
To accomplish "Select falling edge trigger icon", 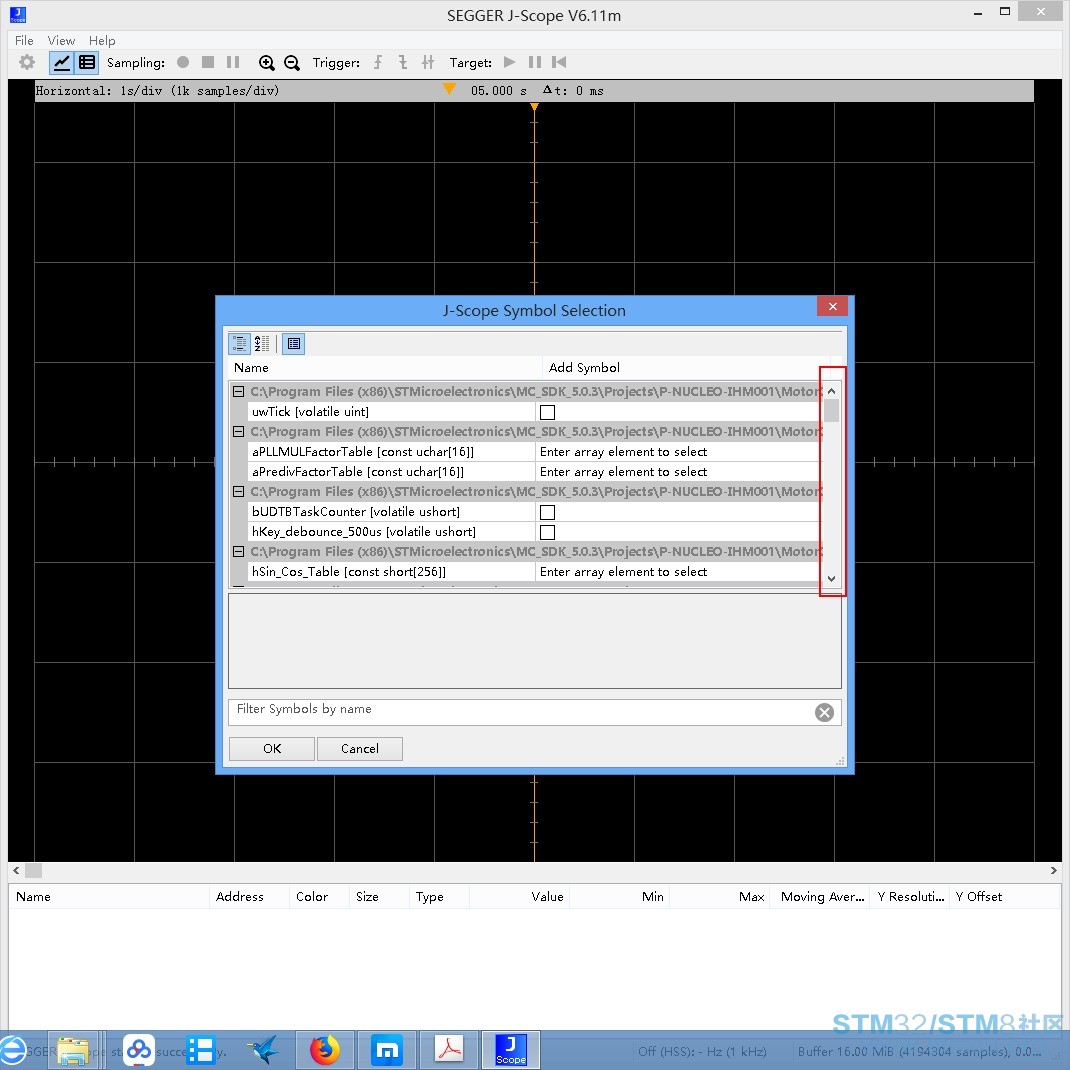I will click(403, 63).
